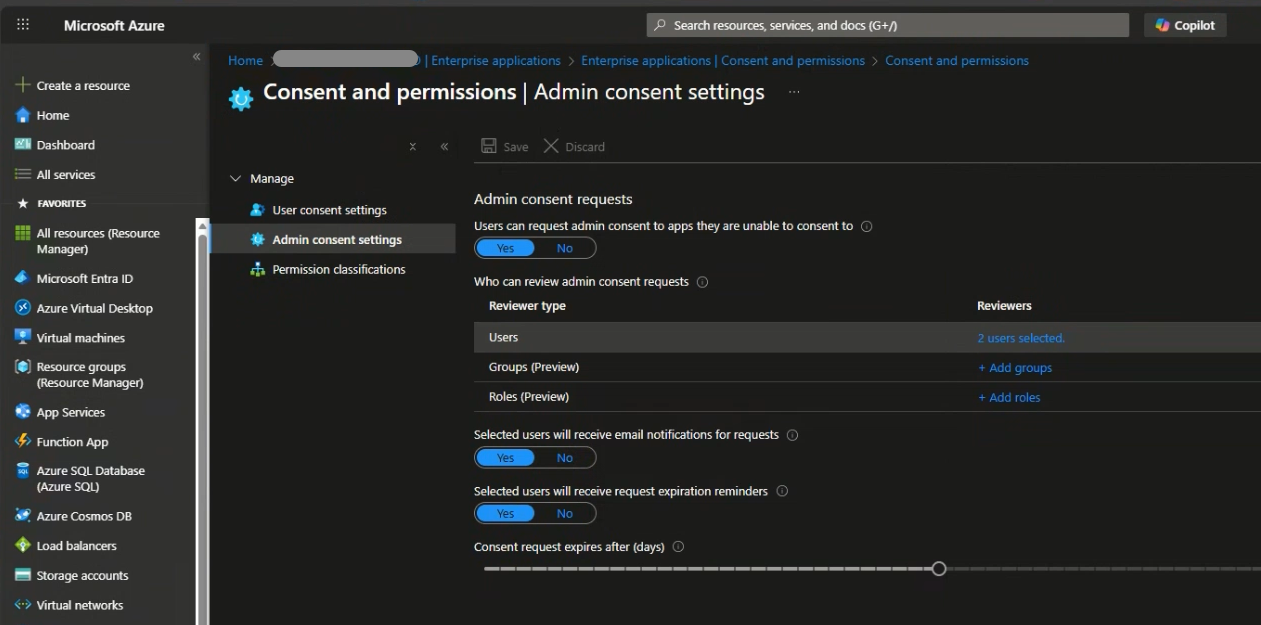Click the Discard X in toolbar

(551, 146)
